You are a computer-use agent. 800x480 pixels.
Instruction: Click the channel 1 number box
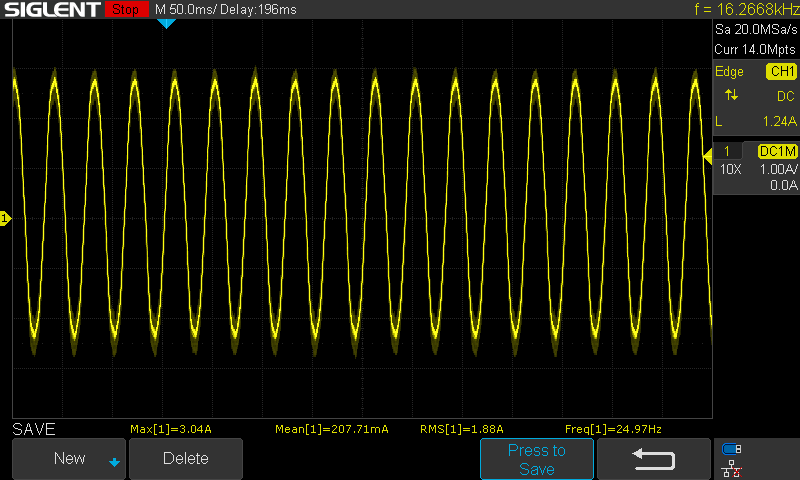[727, 151]
